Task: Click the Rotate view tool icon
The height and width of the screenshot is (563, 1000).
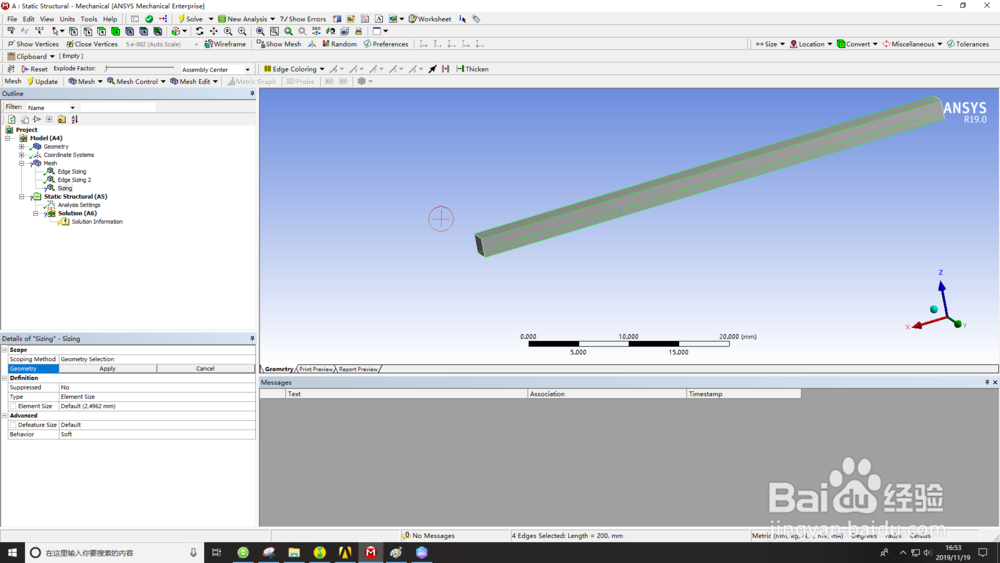Action: tap(200, 31)
